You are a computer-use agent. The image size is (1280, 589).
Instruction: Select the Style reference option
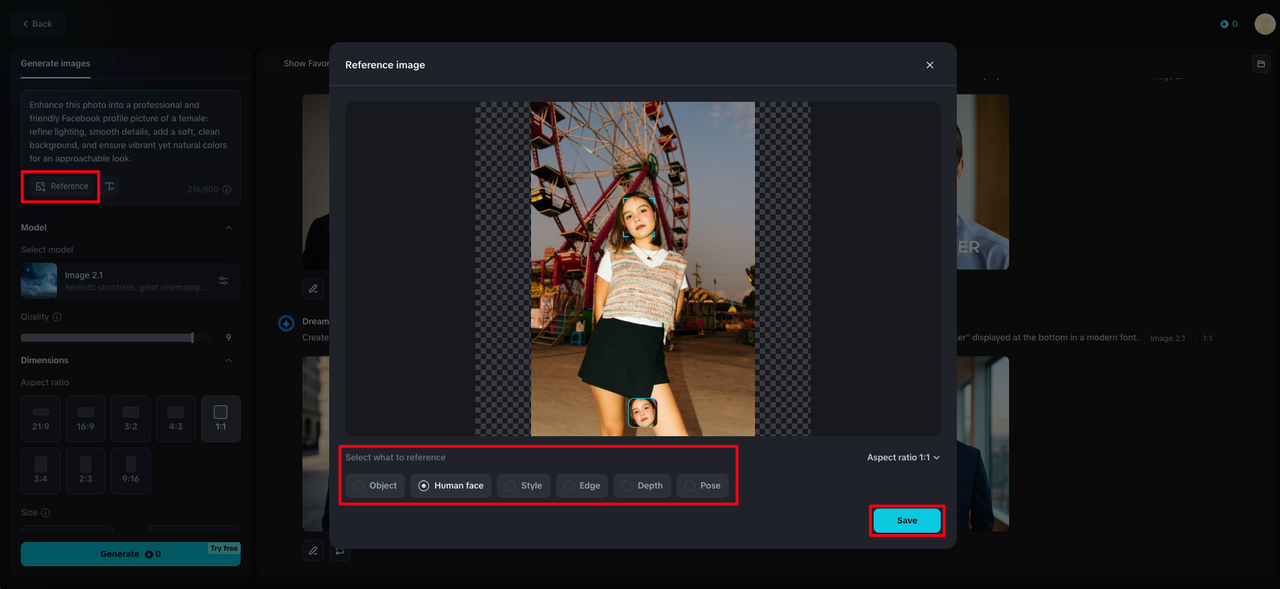click(523, 486)
